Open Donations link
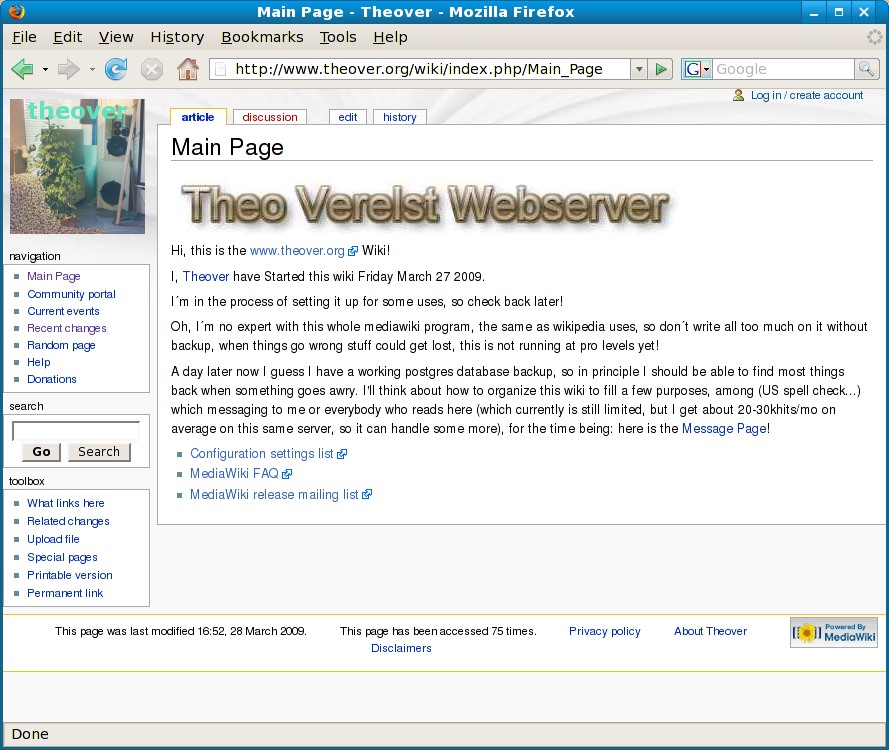This screenshot has width=889, height=750. point(52,379)
